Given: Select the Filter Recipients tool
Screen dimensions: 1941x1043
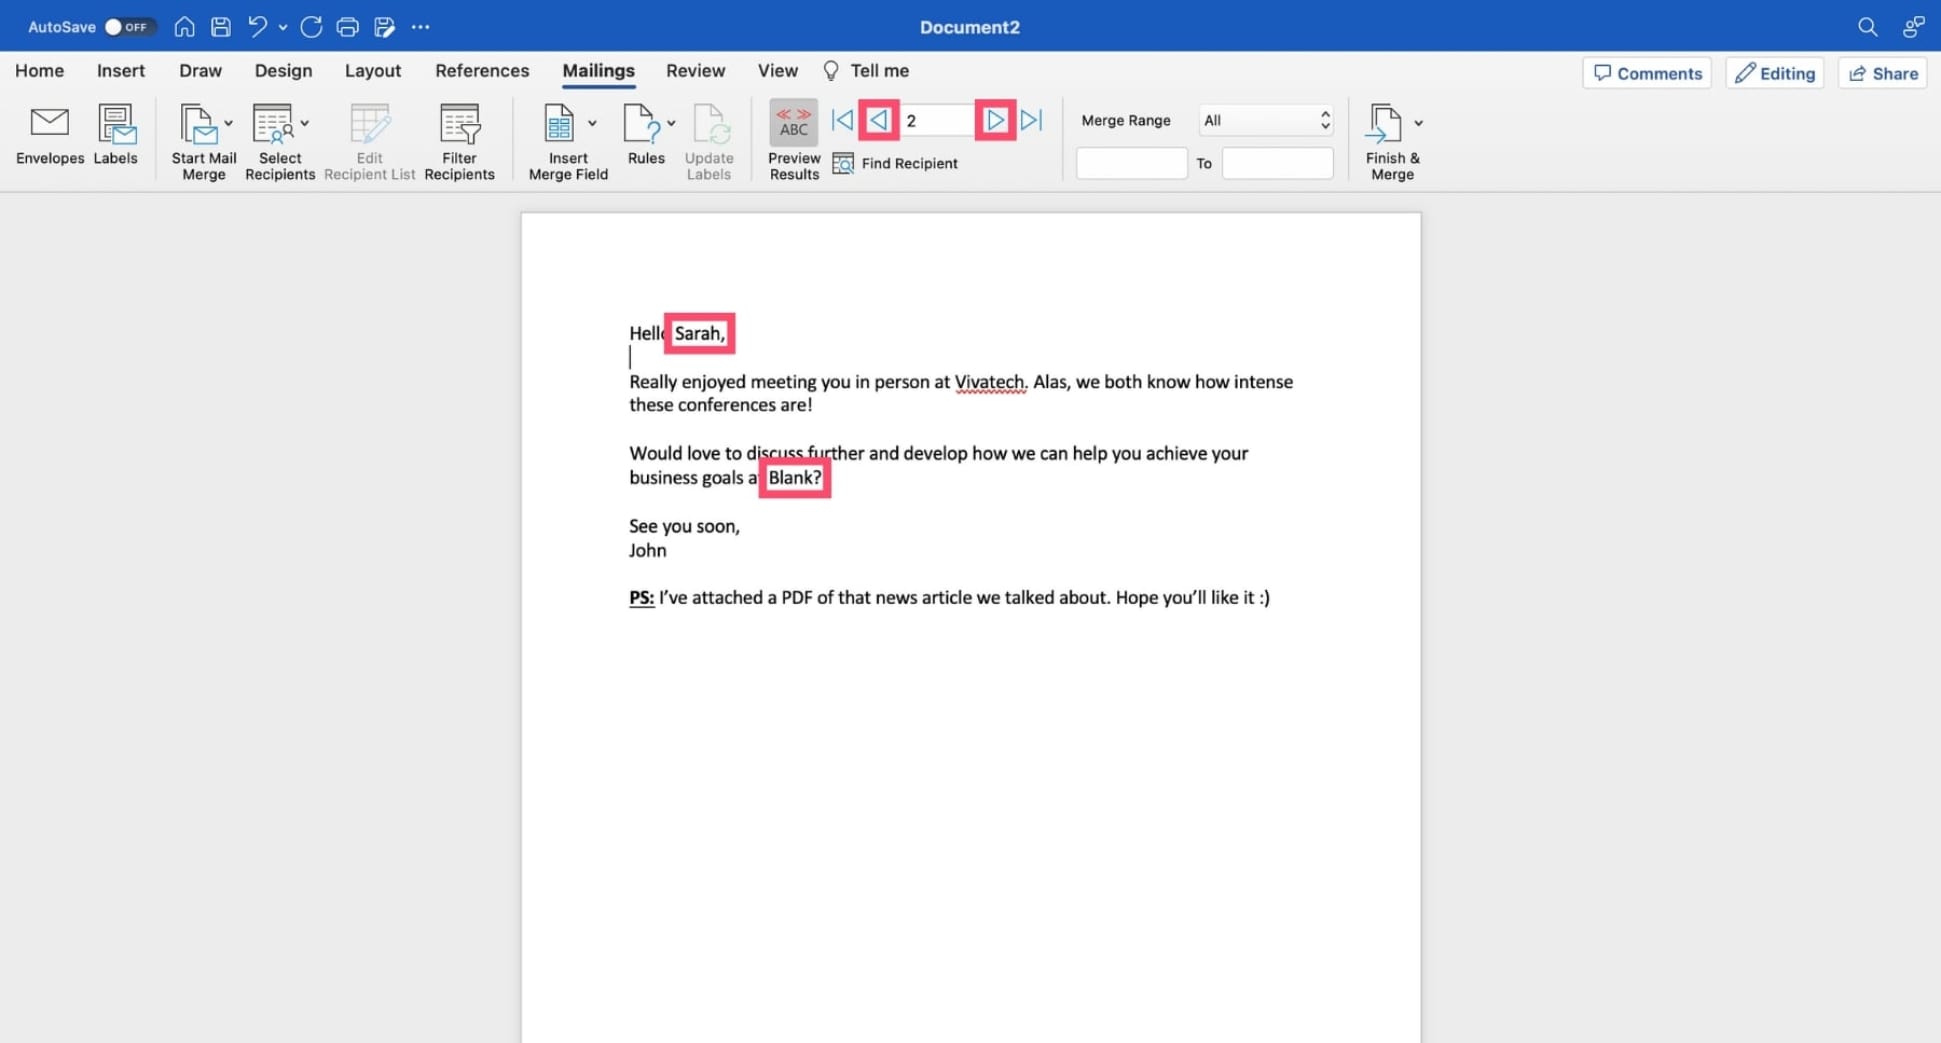Looking at the screenshot, I should pos(459,140).
